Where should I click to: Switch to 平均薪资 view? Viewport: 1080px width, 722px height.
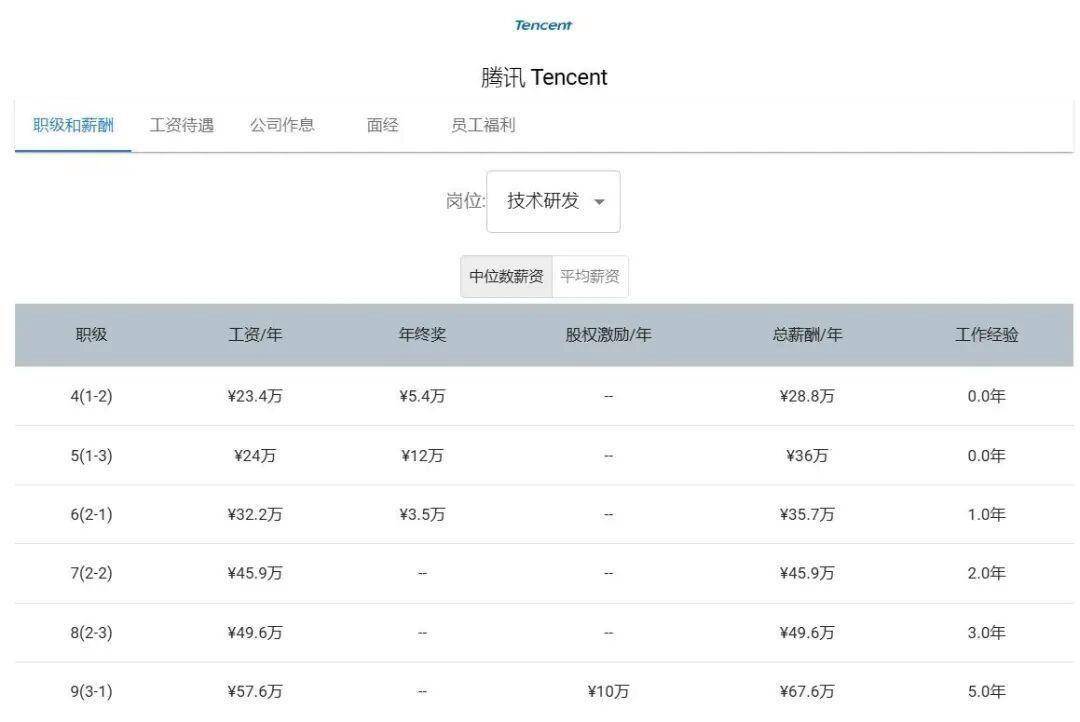pyautogui.click(x=590, y=277)
